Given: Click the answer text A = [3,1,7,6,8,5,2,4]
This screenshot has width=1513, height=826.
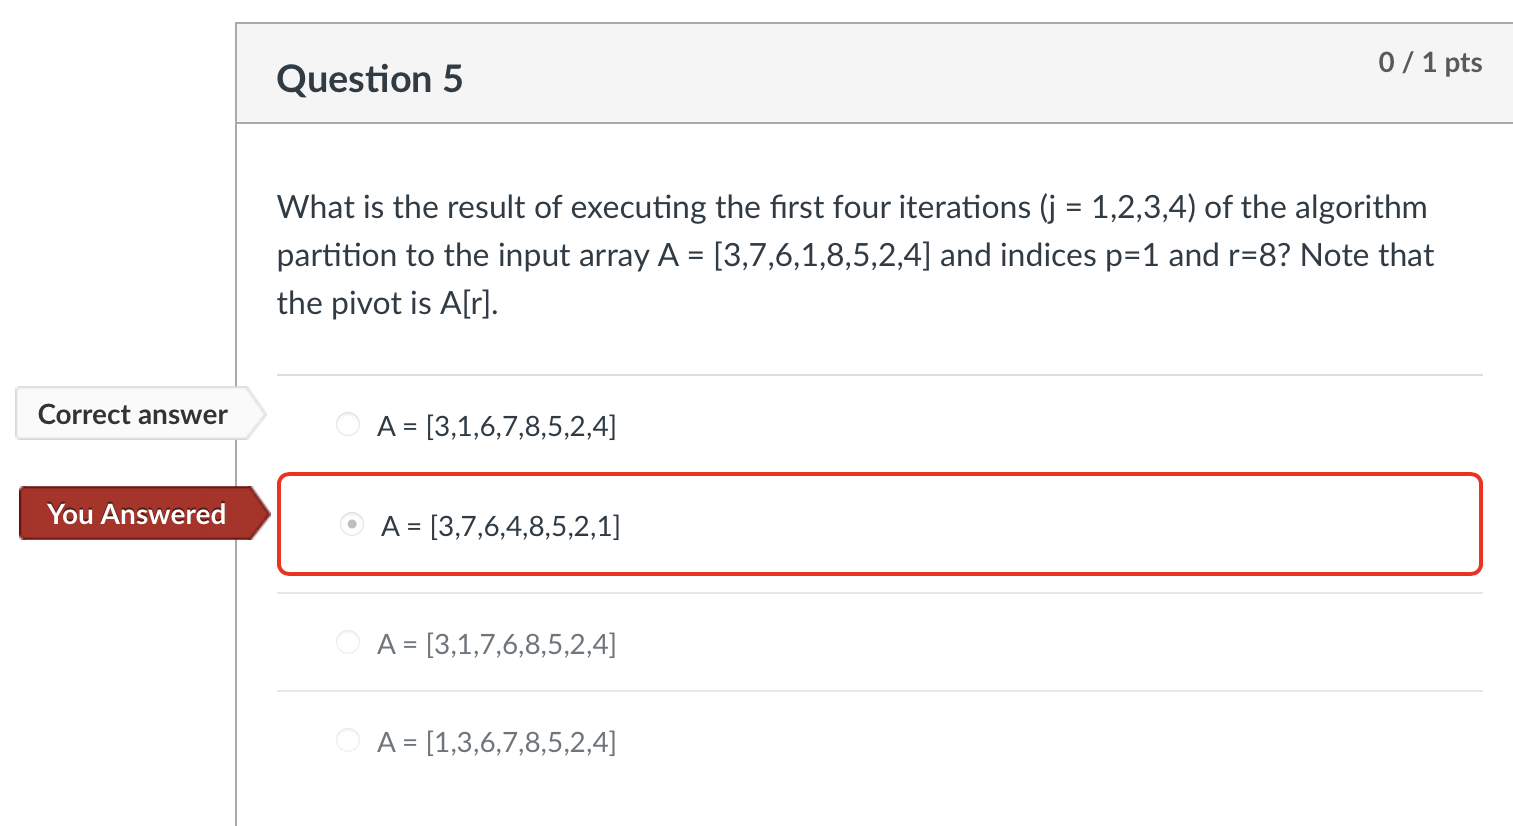Looking at the screenshot, I should [x=497, y=643].
